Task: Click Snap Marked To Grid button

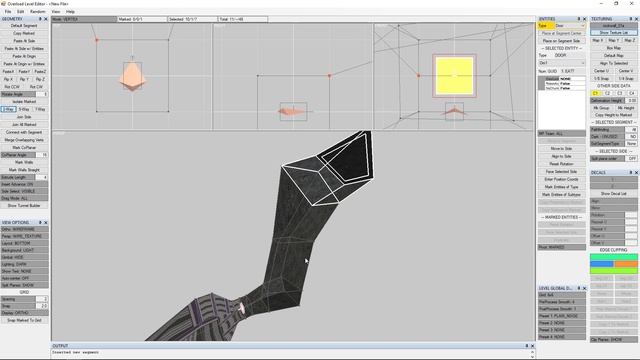Action: tap(24, 320)
